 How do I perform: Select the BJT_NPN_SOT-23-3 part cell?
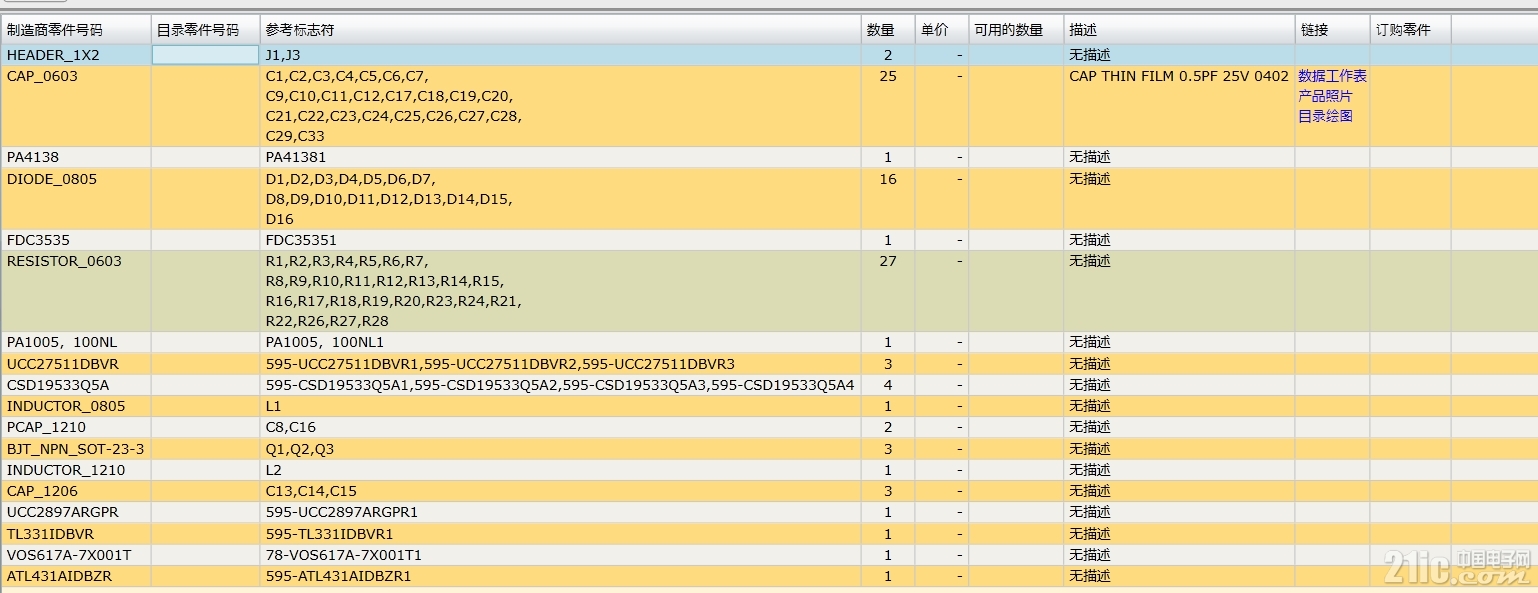(x=76, y=449)
